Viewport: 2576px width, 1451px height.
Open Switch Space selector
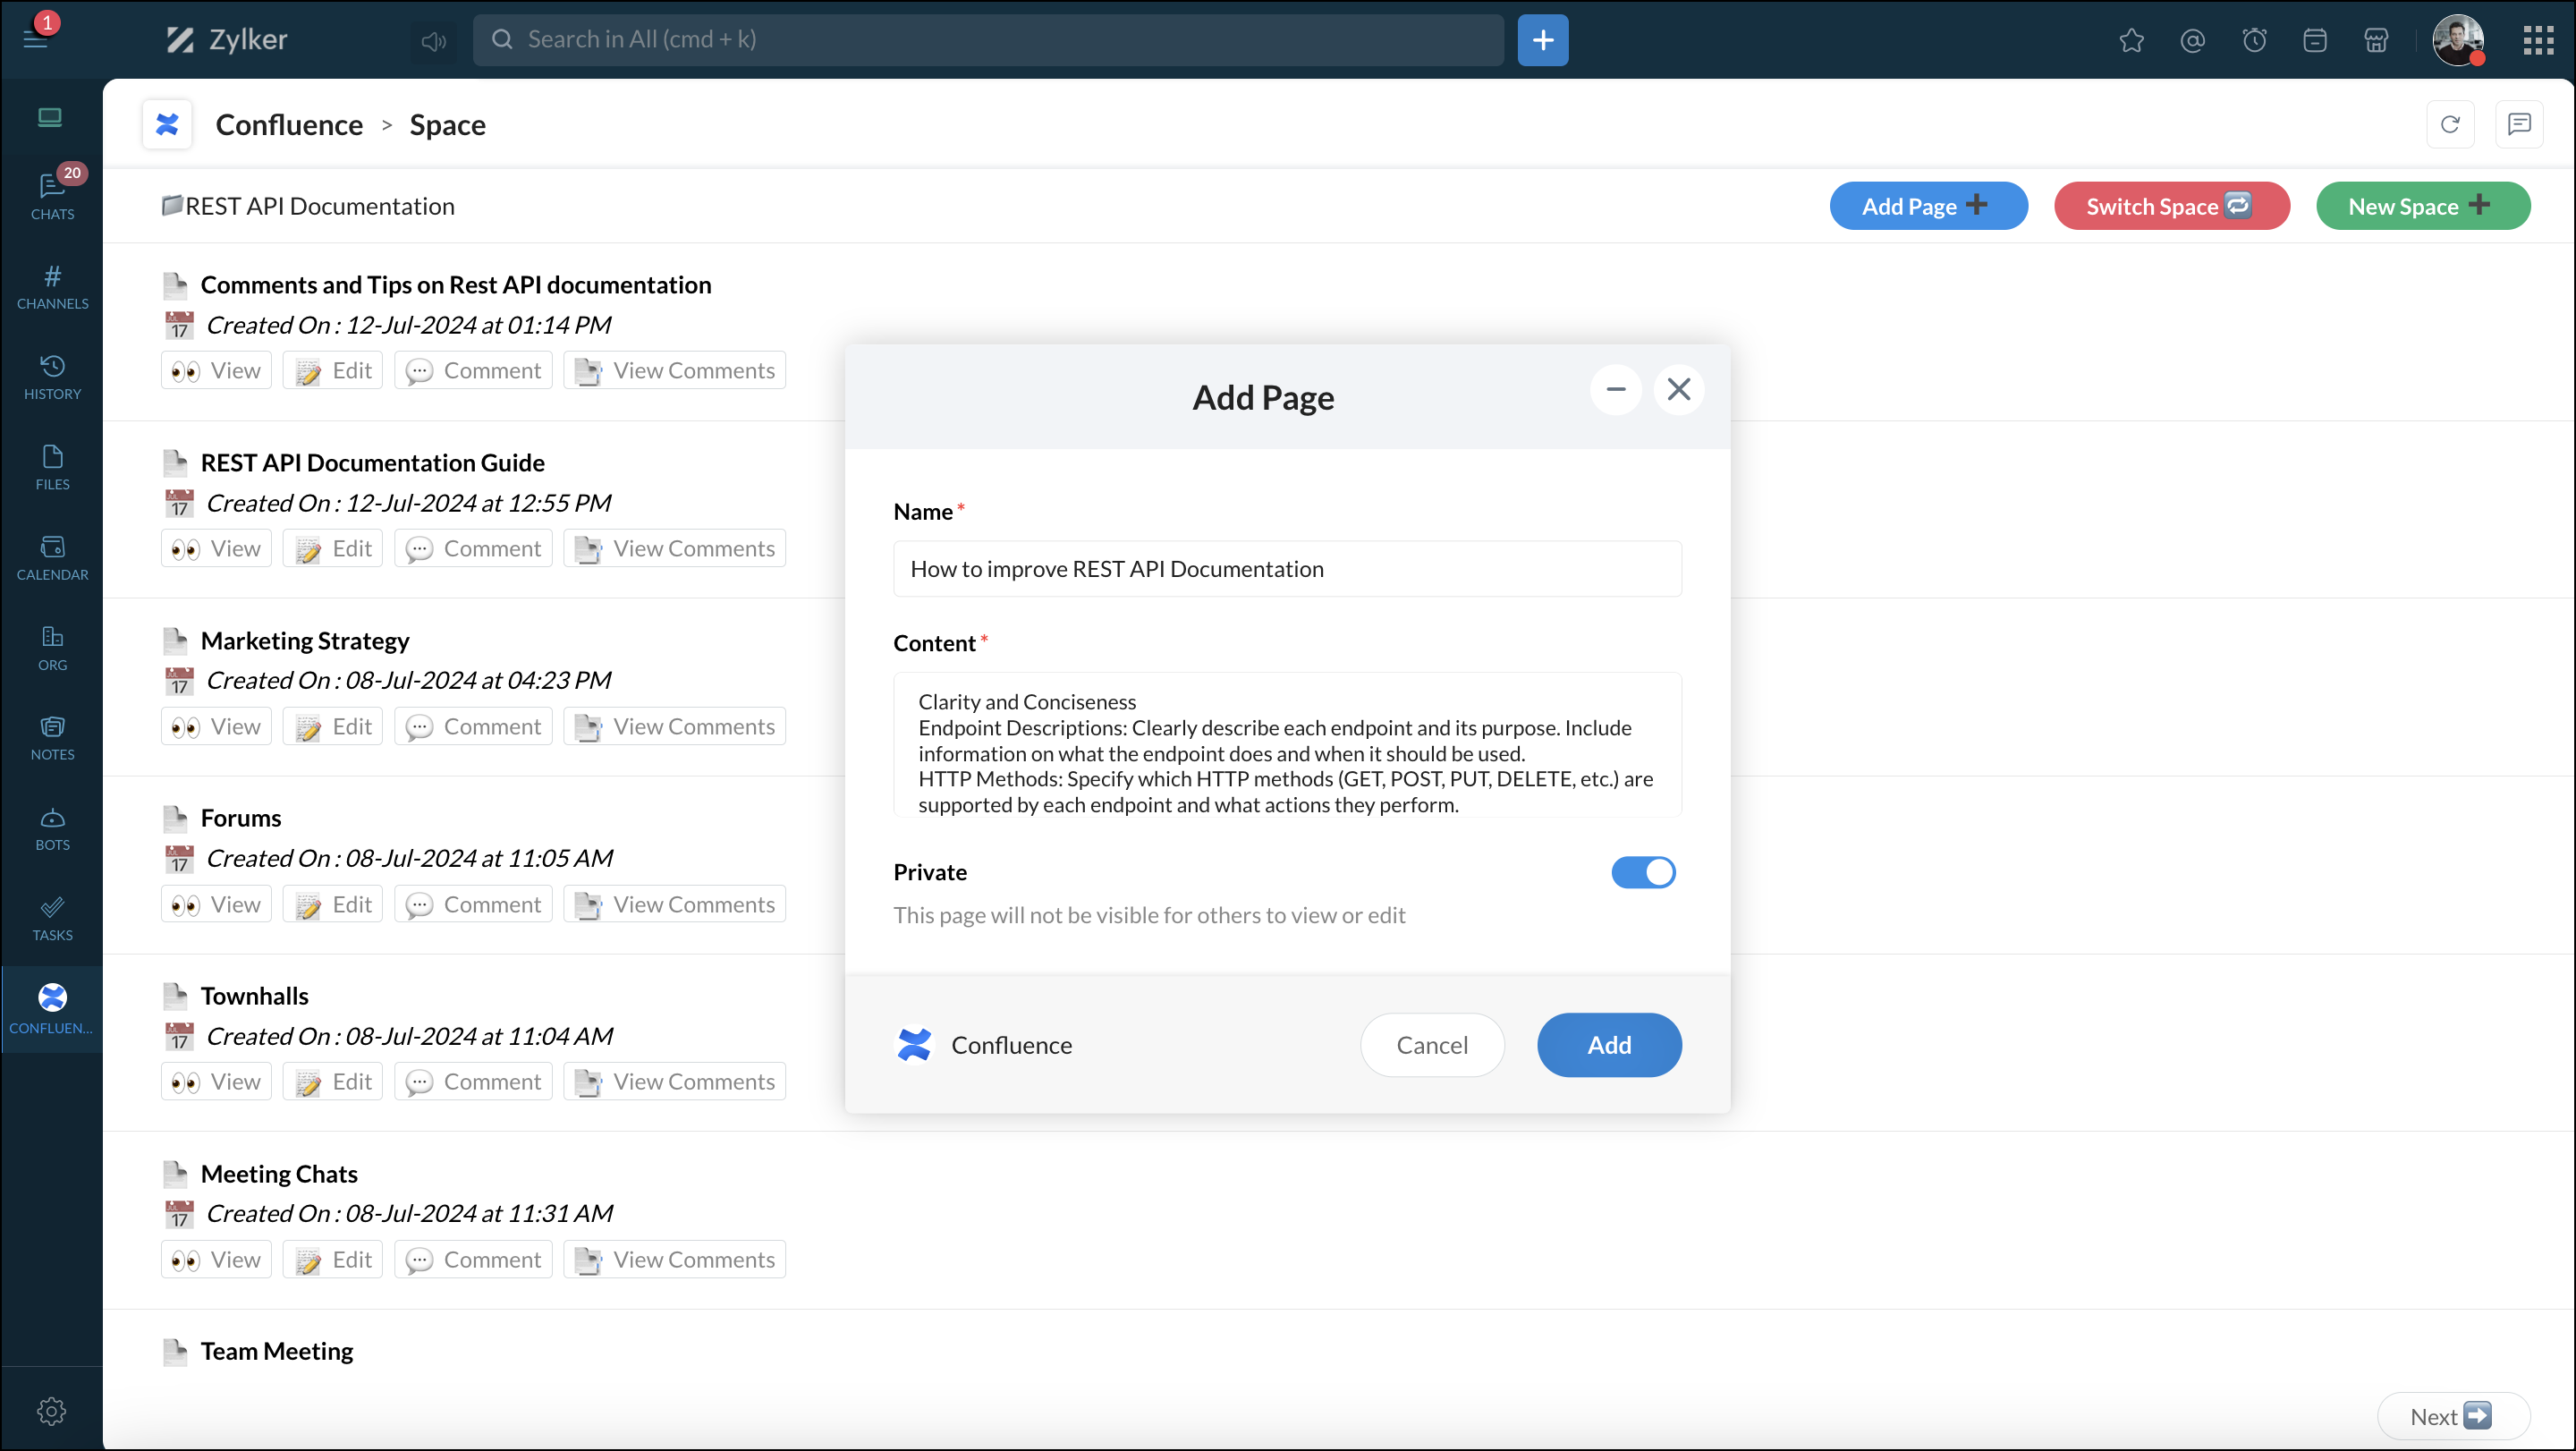[2171, 206]
